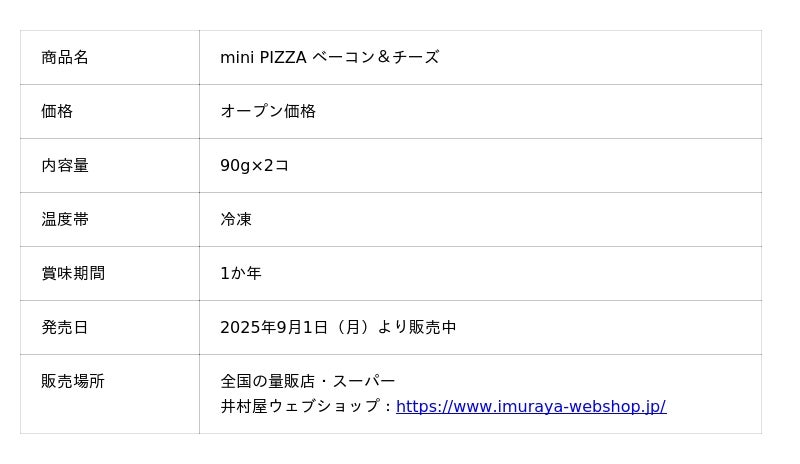Image resolution: width=800 pixels, height=464 pixels.
Task: Click the 賞味期間 label cell
Action: [73, 273]
